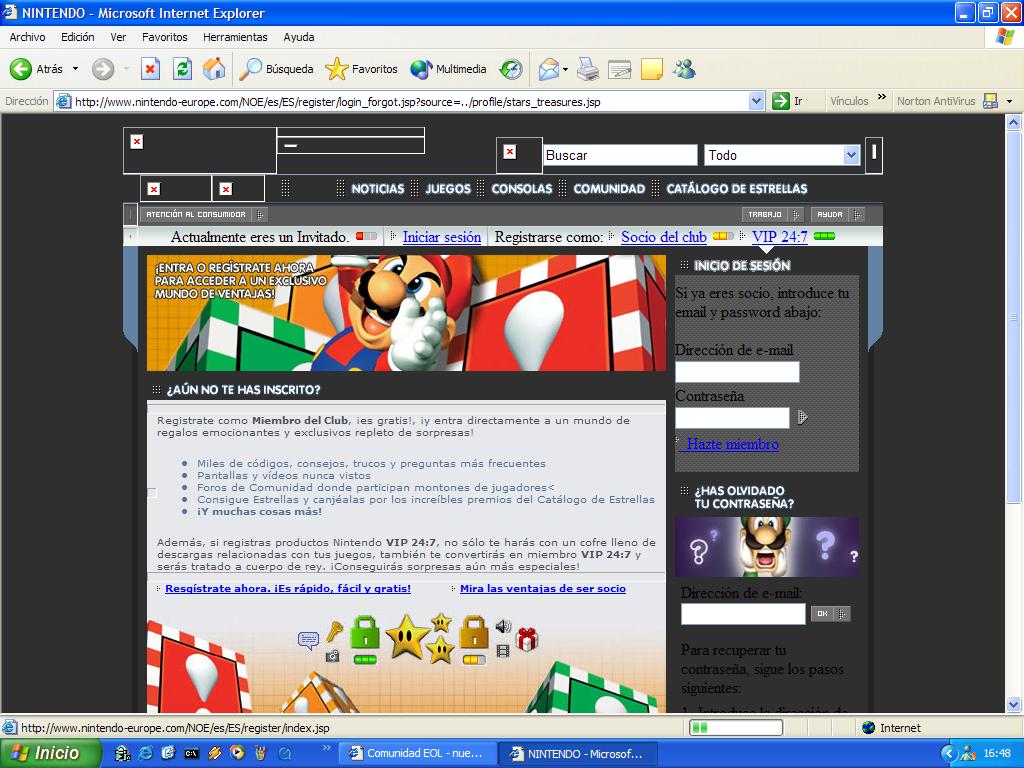The height and width of the screenshot is (768, 1024).
Task: Launch Windows Media Player quick launch icon
Action: [x=237, y=753]
